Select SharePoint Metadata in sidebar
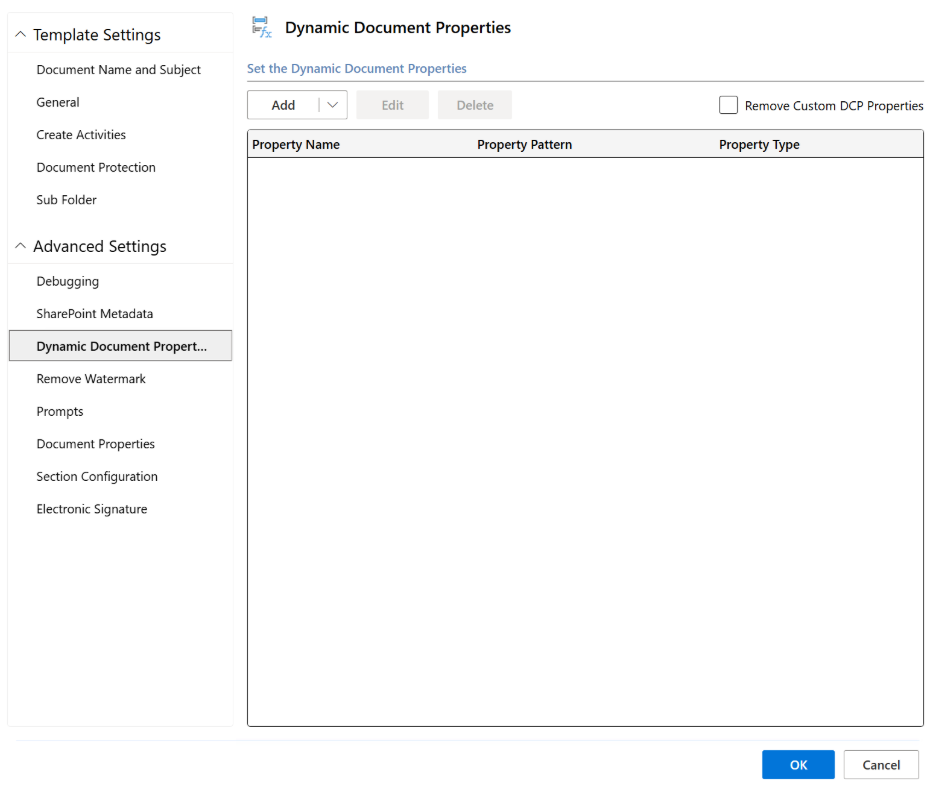This screenshot has width=936, height=787. (95, 314)
